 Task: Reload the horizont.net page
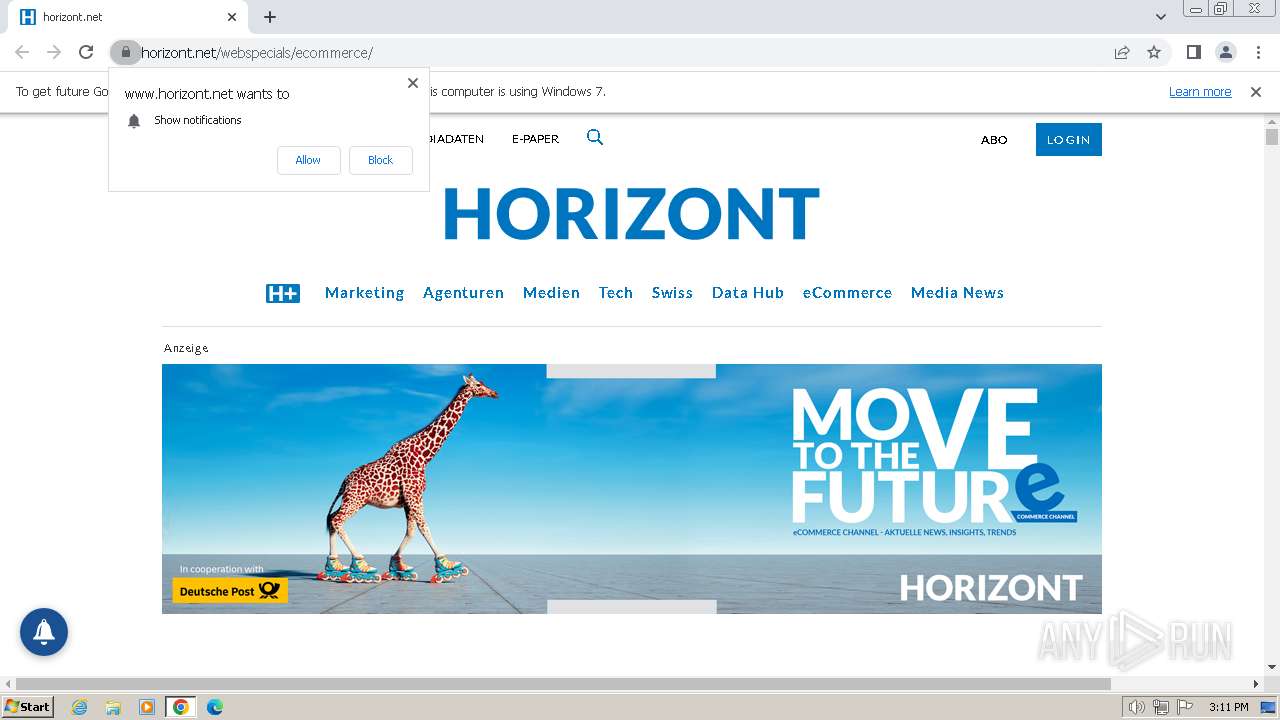86,52
